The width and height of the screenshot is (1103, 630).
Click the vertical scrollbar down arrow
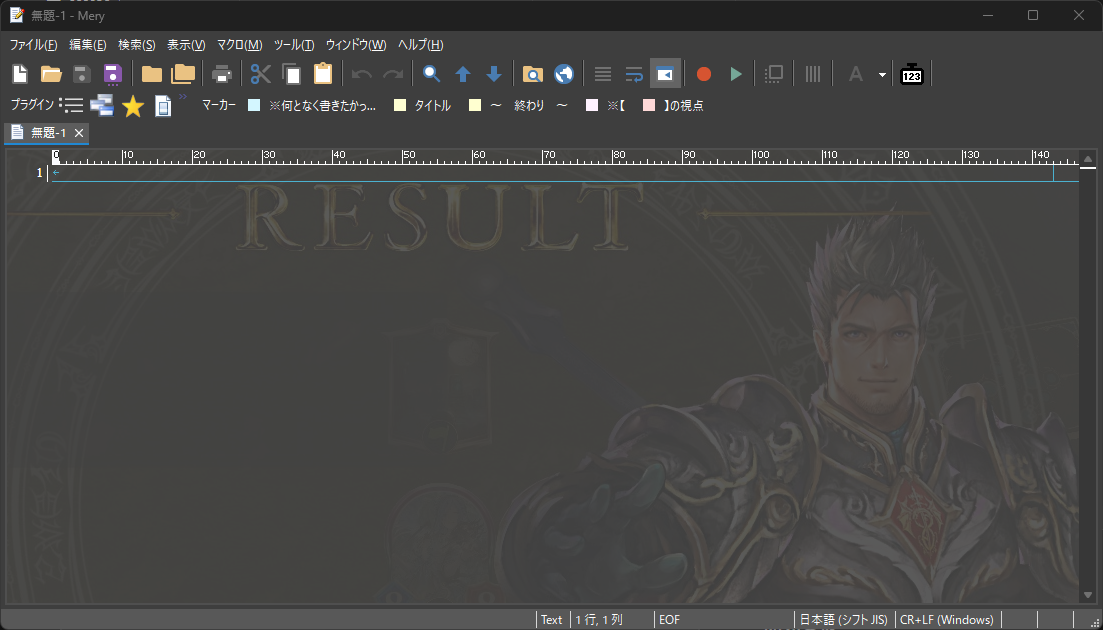(1088, 596)
